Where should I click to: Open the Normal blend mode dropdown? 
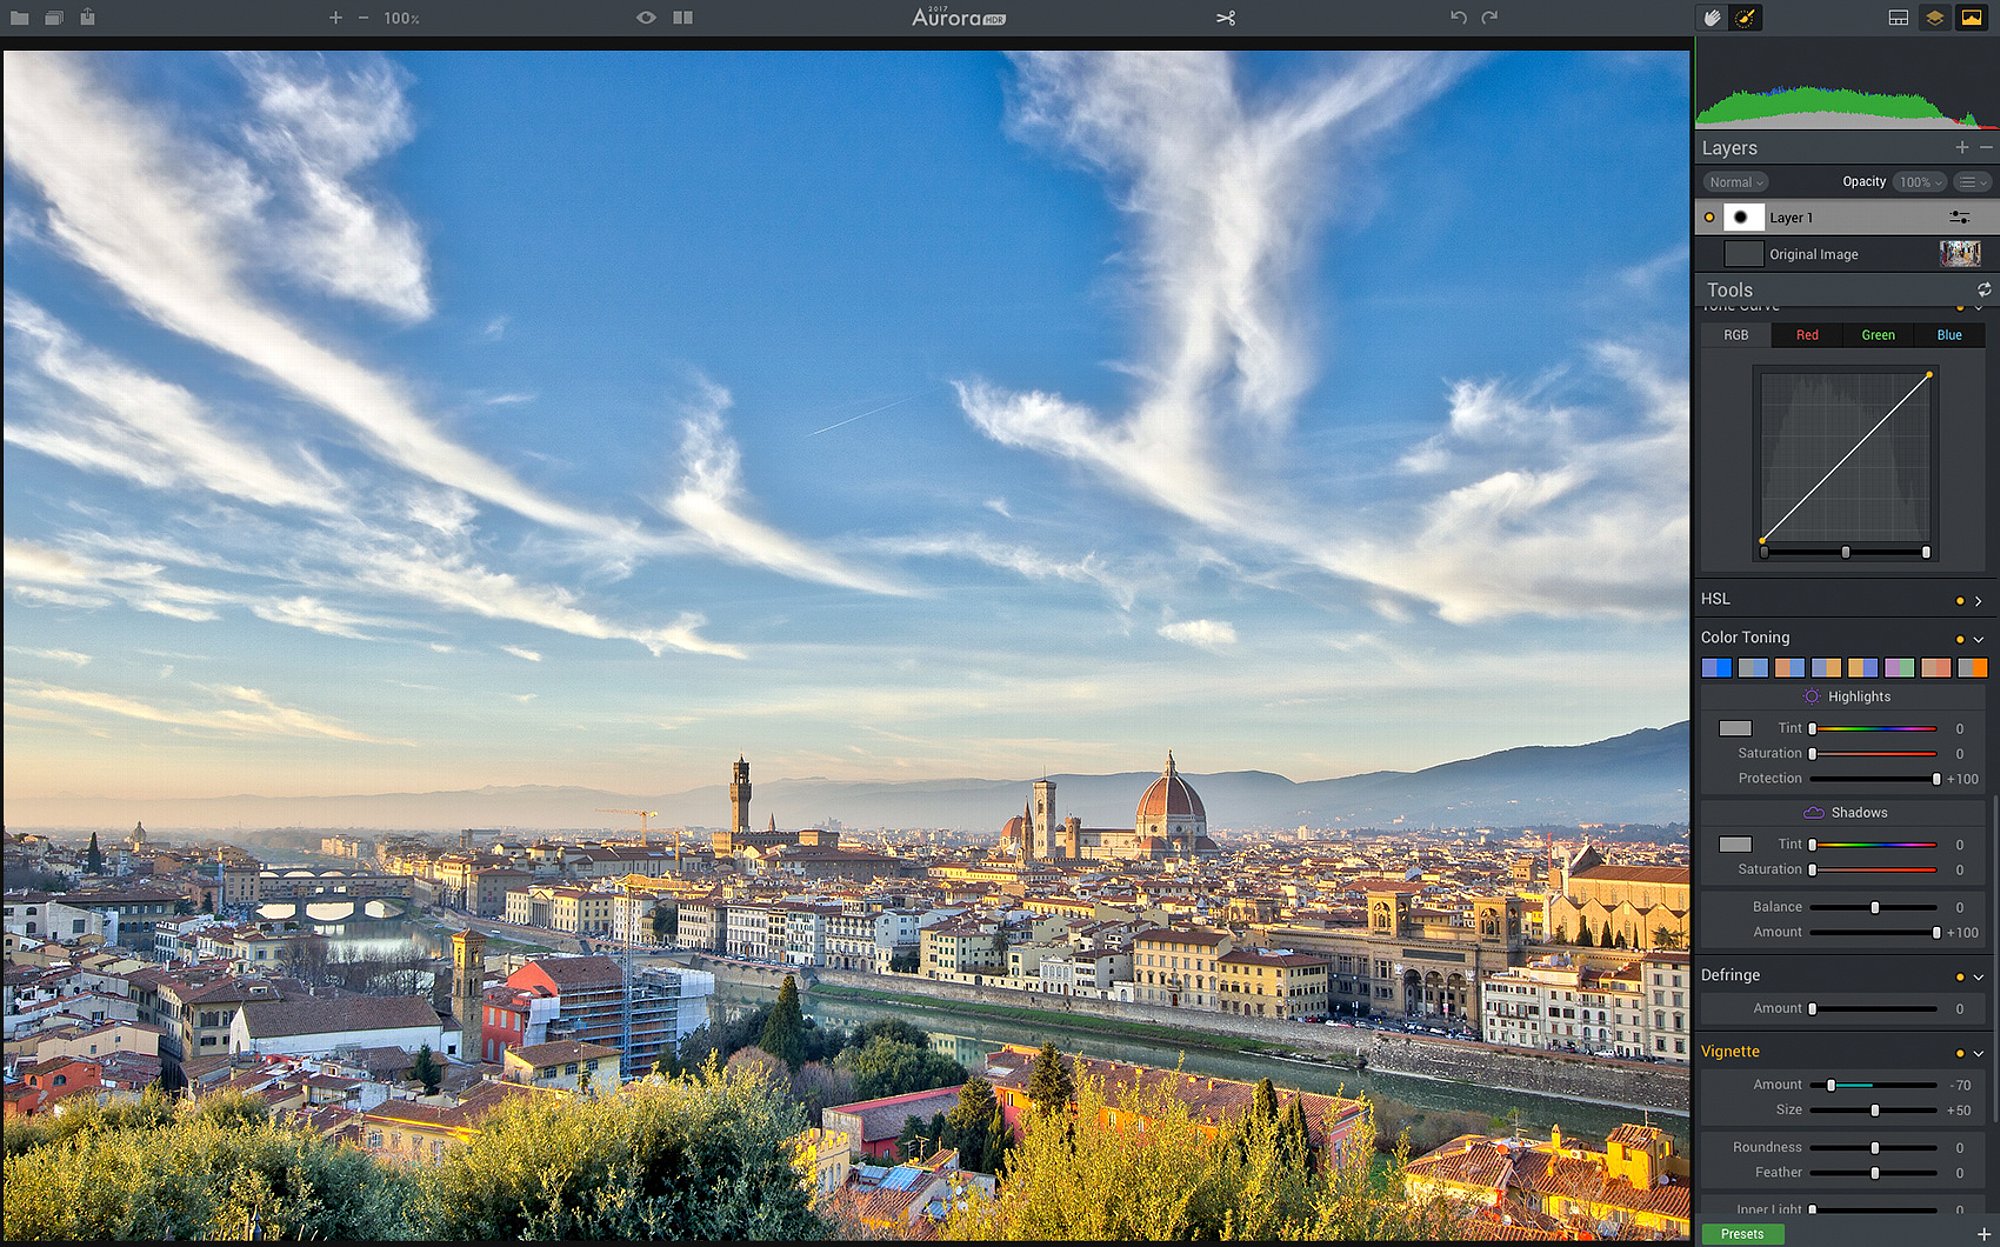coord(1736,182)
